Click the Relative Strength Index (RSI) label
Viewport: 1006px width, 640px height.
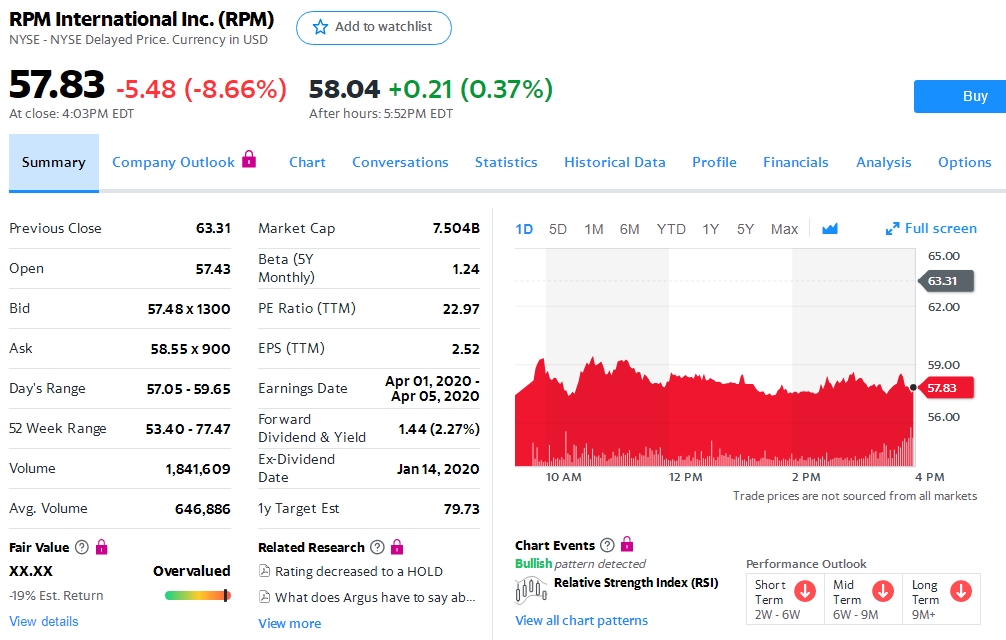636,582
